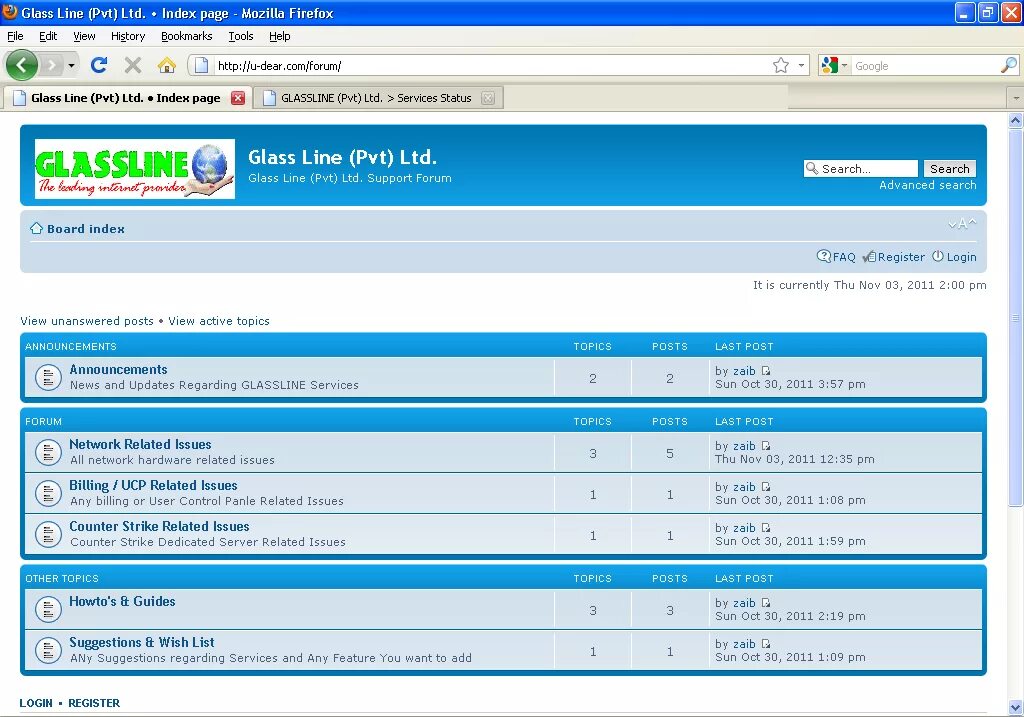Click View active topics
The image size is (1024, 717).
219,321
